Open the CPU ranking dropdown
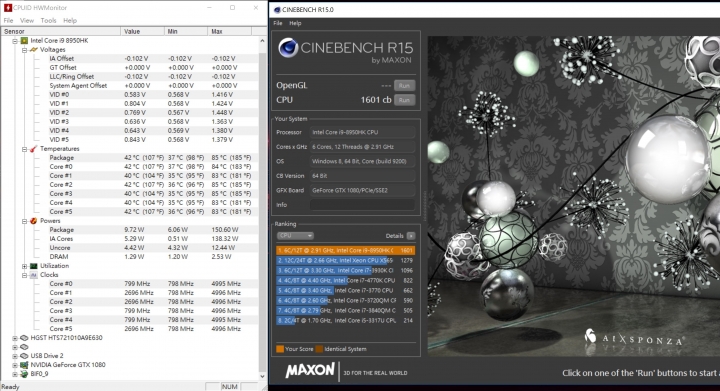 point(295,235)
